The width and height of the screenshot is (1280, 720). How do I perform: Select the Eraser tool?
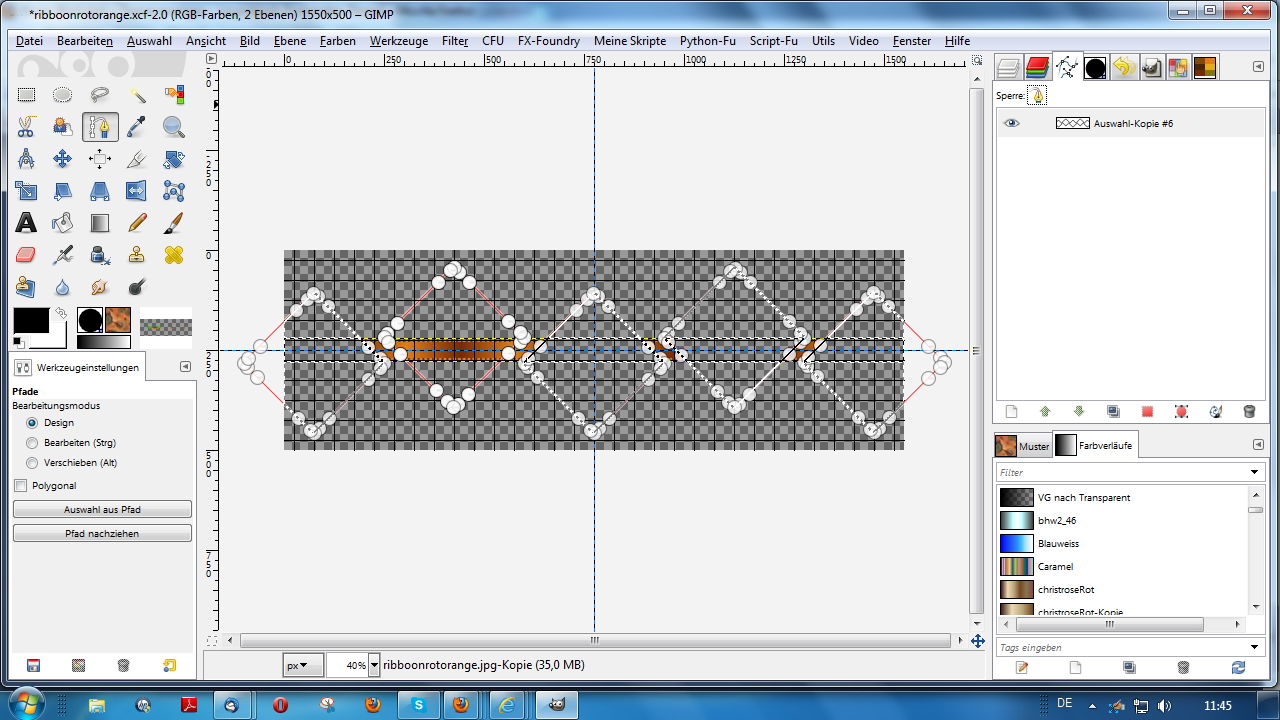point(26,255)
